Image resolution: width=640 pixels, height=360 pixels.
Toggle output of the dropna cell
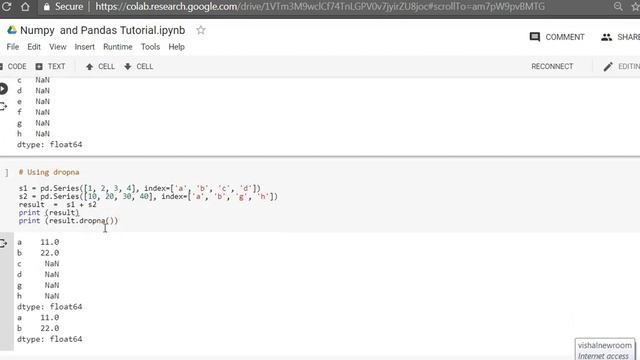(x=3, y=243)
